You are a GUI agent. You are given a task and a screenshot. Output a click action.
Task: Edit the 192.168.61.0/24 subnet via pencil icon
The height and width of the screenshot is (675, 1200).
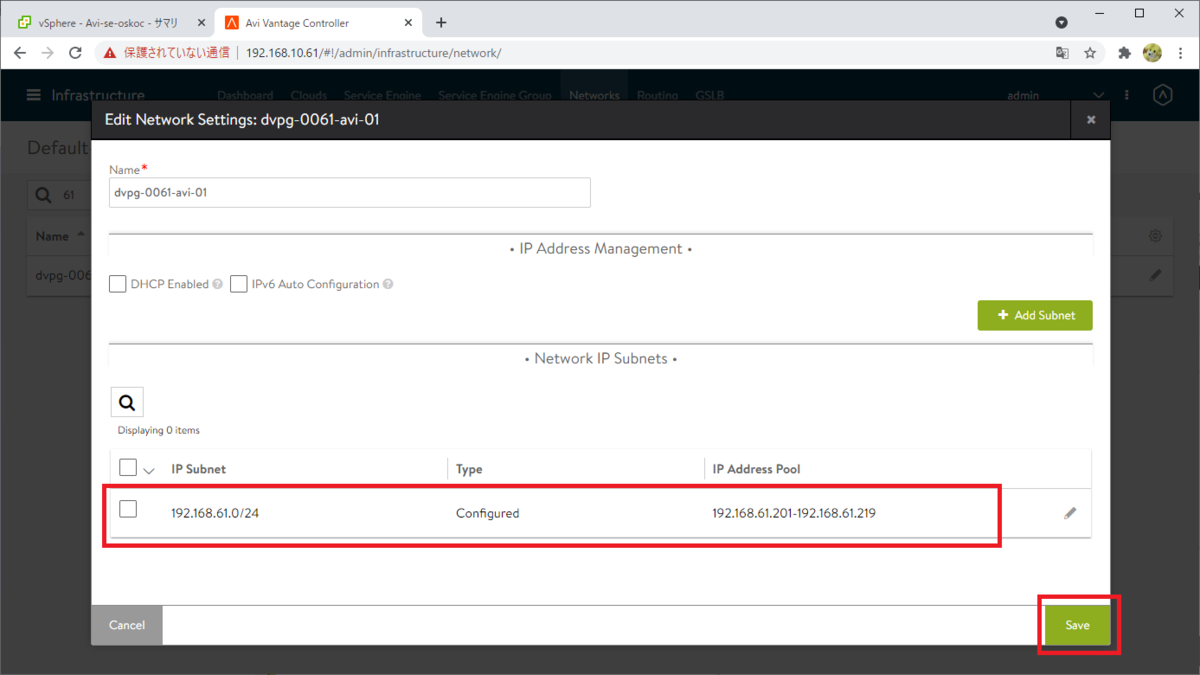pos(1070,513)
